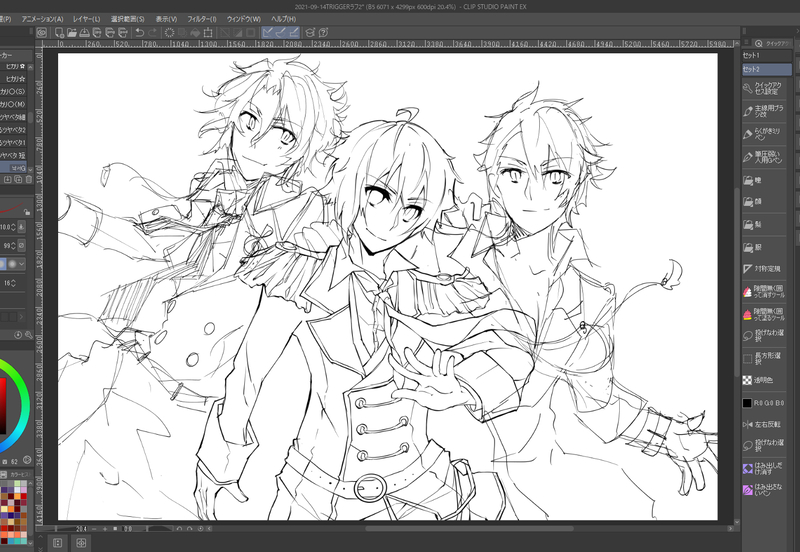Viewport: 800px width, 552px height.
Task: Select 筆圧弱い人用Gペン in quick access
Action: [x=764, y=157]
